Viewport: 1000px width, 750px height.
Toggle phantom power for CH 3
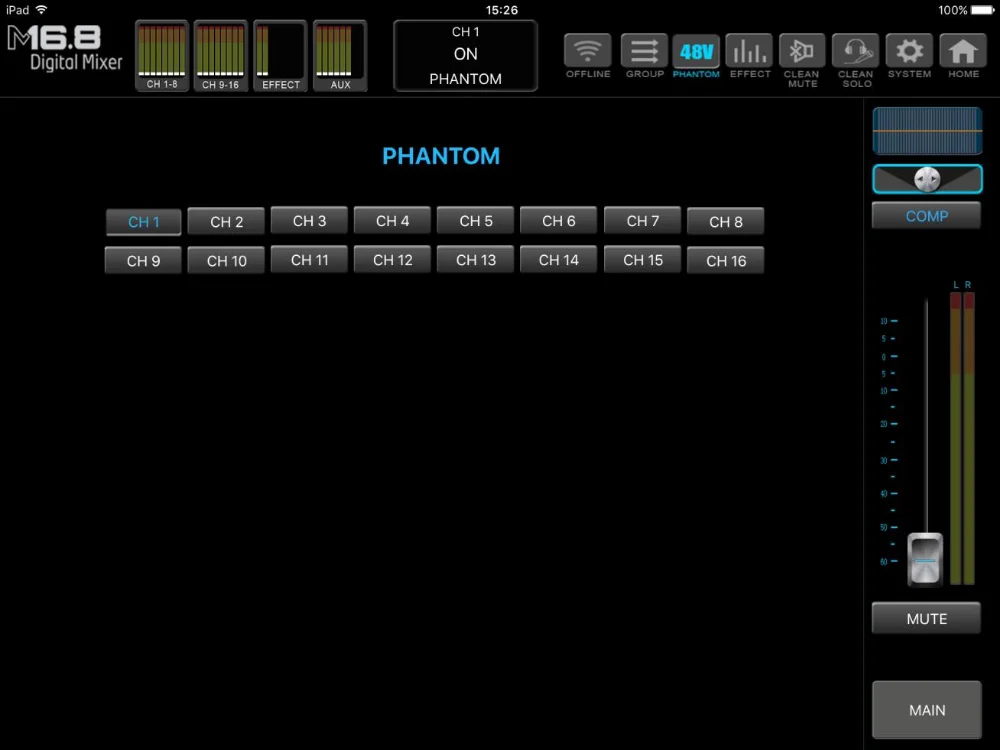click(x=309, y=221)
